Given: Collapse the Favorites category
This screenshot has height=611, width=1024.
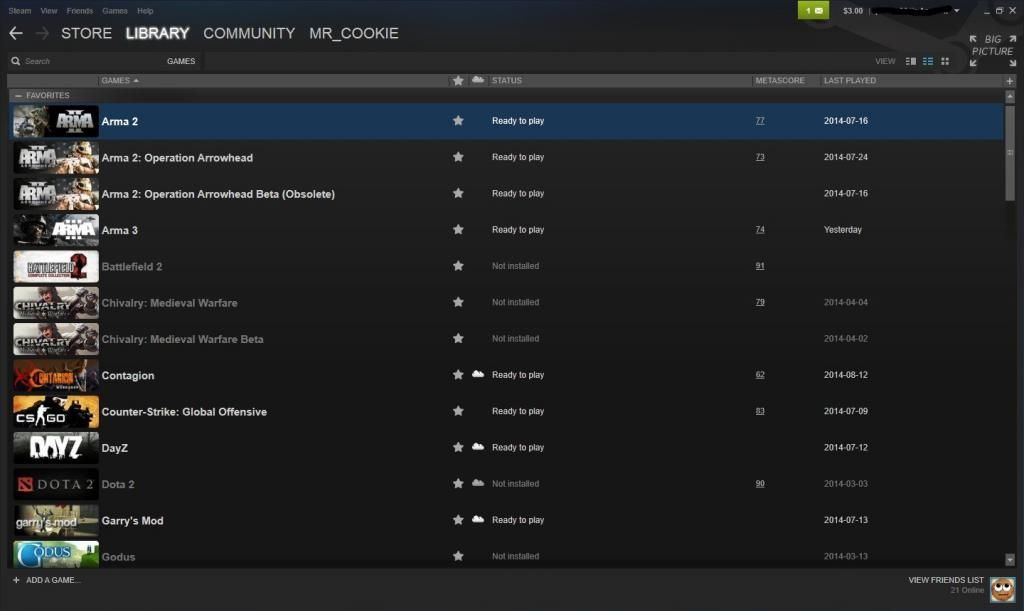Looking at the screenshot, I should (18, 96).
